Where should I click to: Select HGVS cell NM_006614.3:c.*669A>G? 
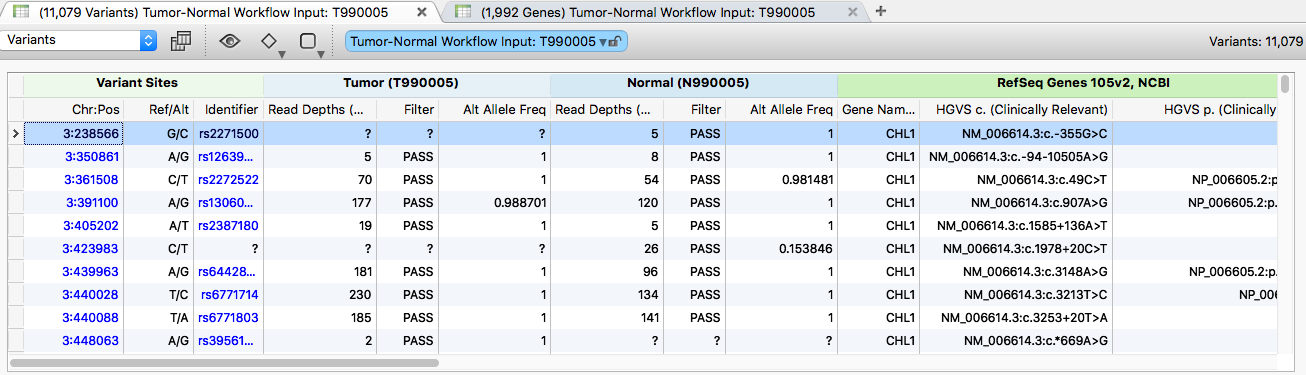point(1016,341)
